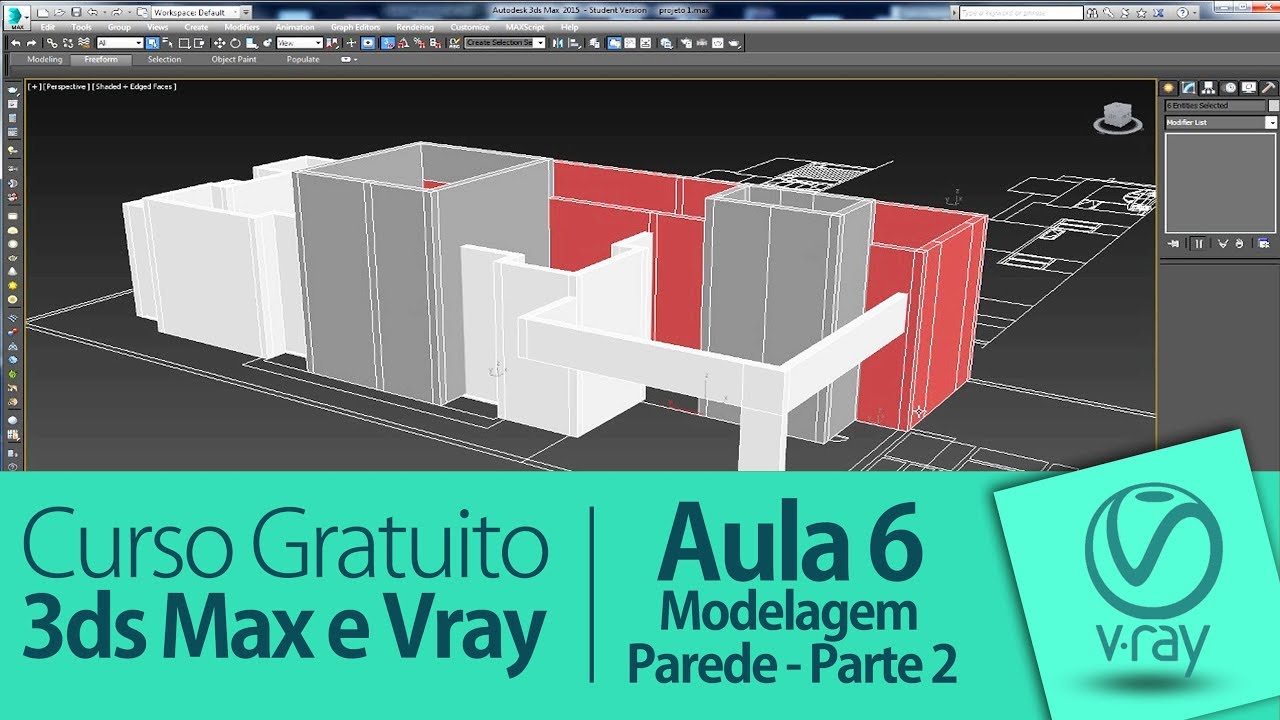Open Select by Name dialog
Screen dimensions: 1280x720
[x=168, y=43]
